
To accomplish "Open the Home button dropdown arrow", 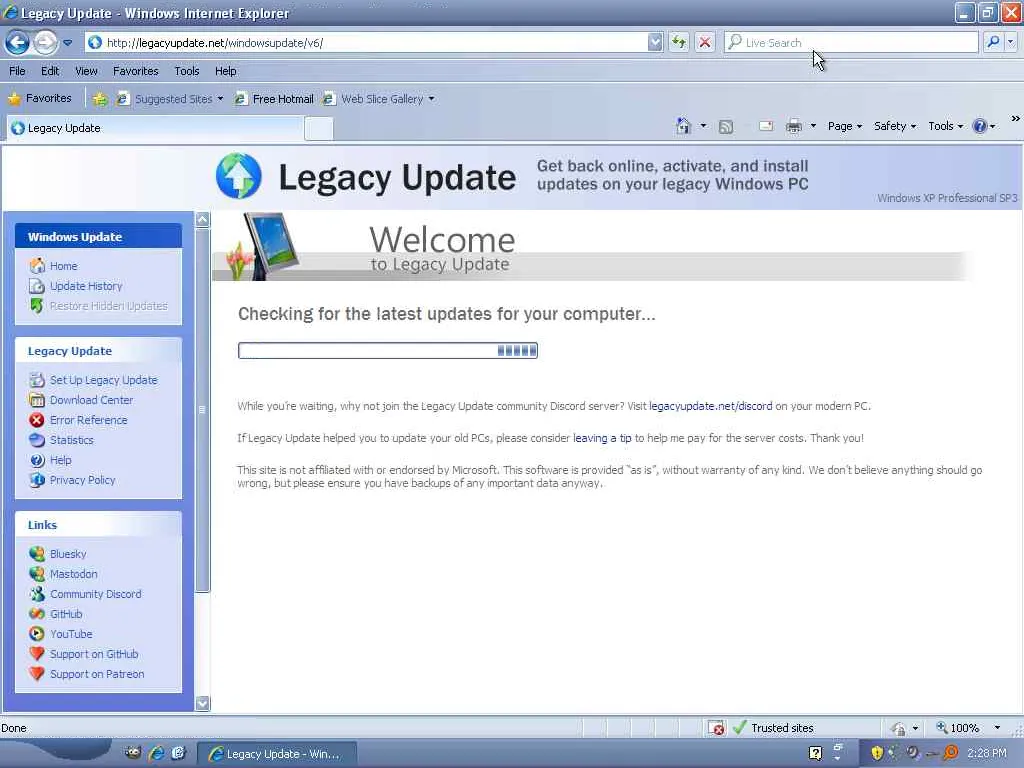I will [x=703, y=126].
